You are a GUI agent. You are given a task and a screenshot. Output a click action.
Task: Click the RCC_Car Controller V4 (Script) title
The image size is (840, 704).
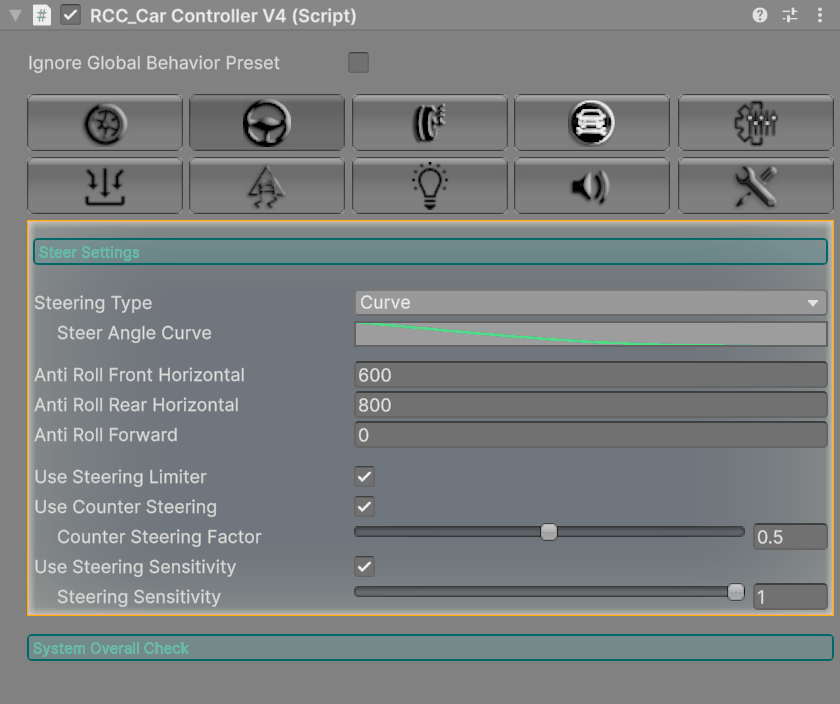pyautogui.click(x=223, y=16)
